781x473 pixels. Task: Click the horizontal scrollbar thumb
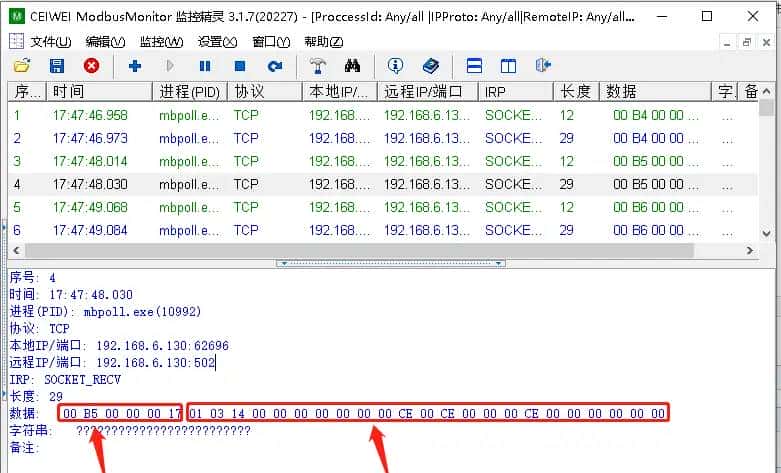click(x=359, y=250)
